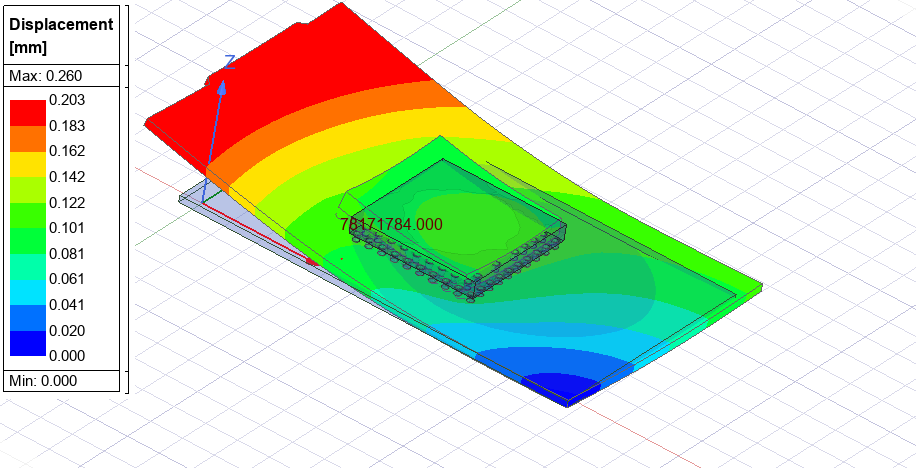Screen dimensions: 916x468
Task: Click the 0.183 orange legend swatch
Action: point(27,138)
